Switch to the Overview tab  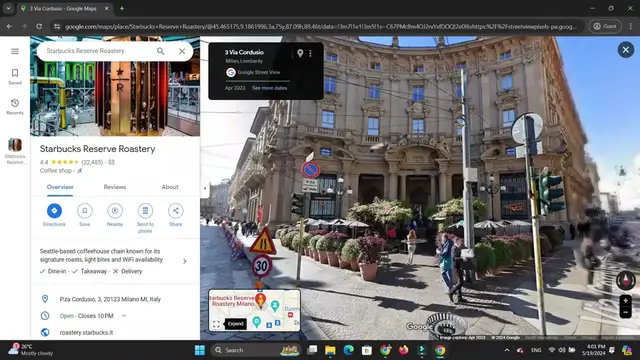60,187
